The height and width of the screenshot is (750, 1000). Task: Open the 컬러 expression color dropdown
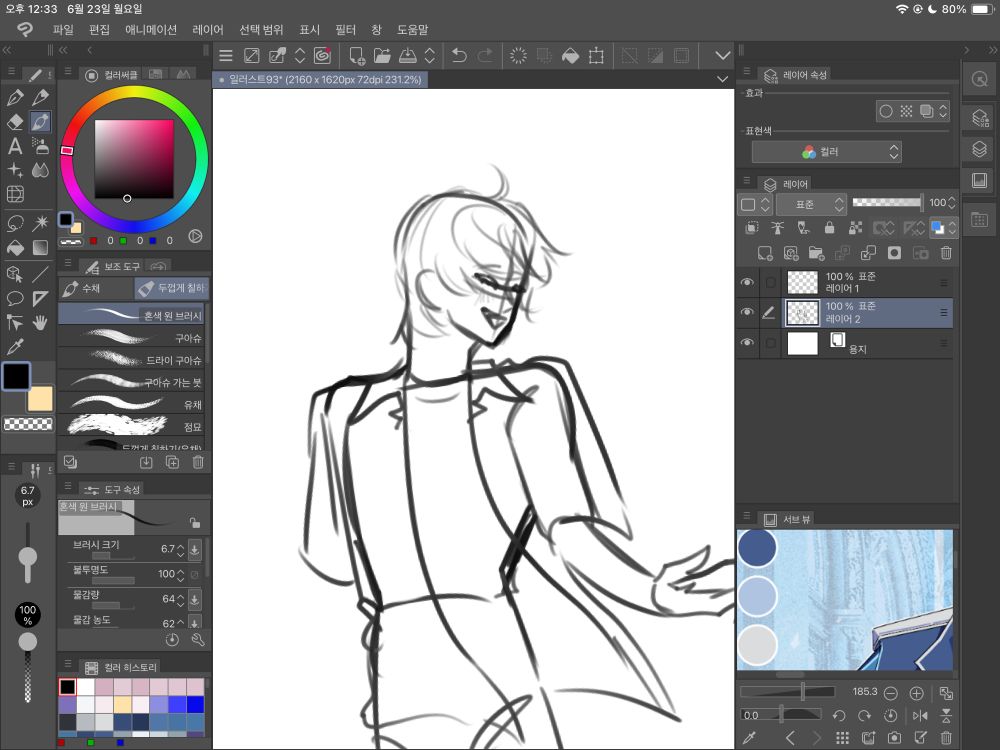pyautogui.click(x=827, y=152)
